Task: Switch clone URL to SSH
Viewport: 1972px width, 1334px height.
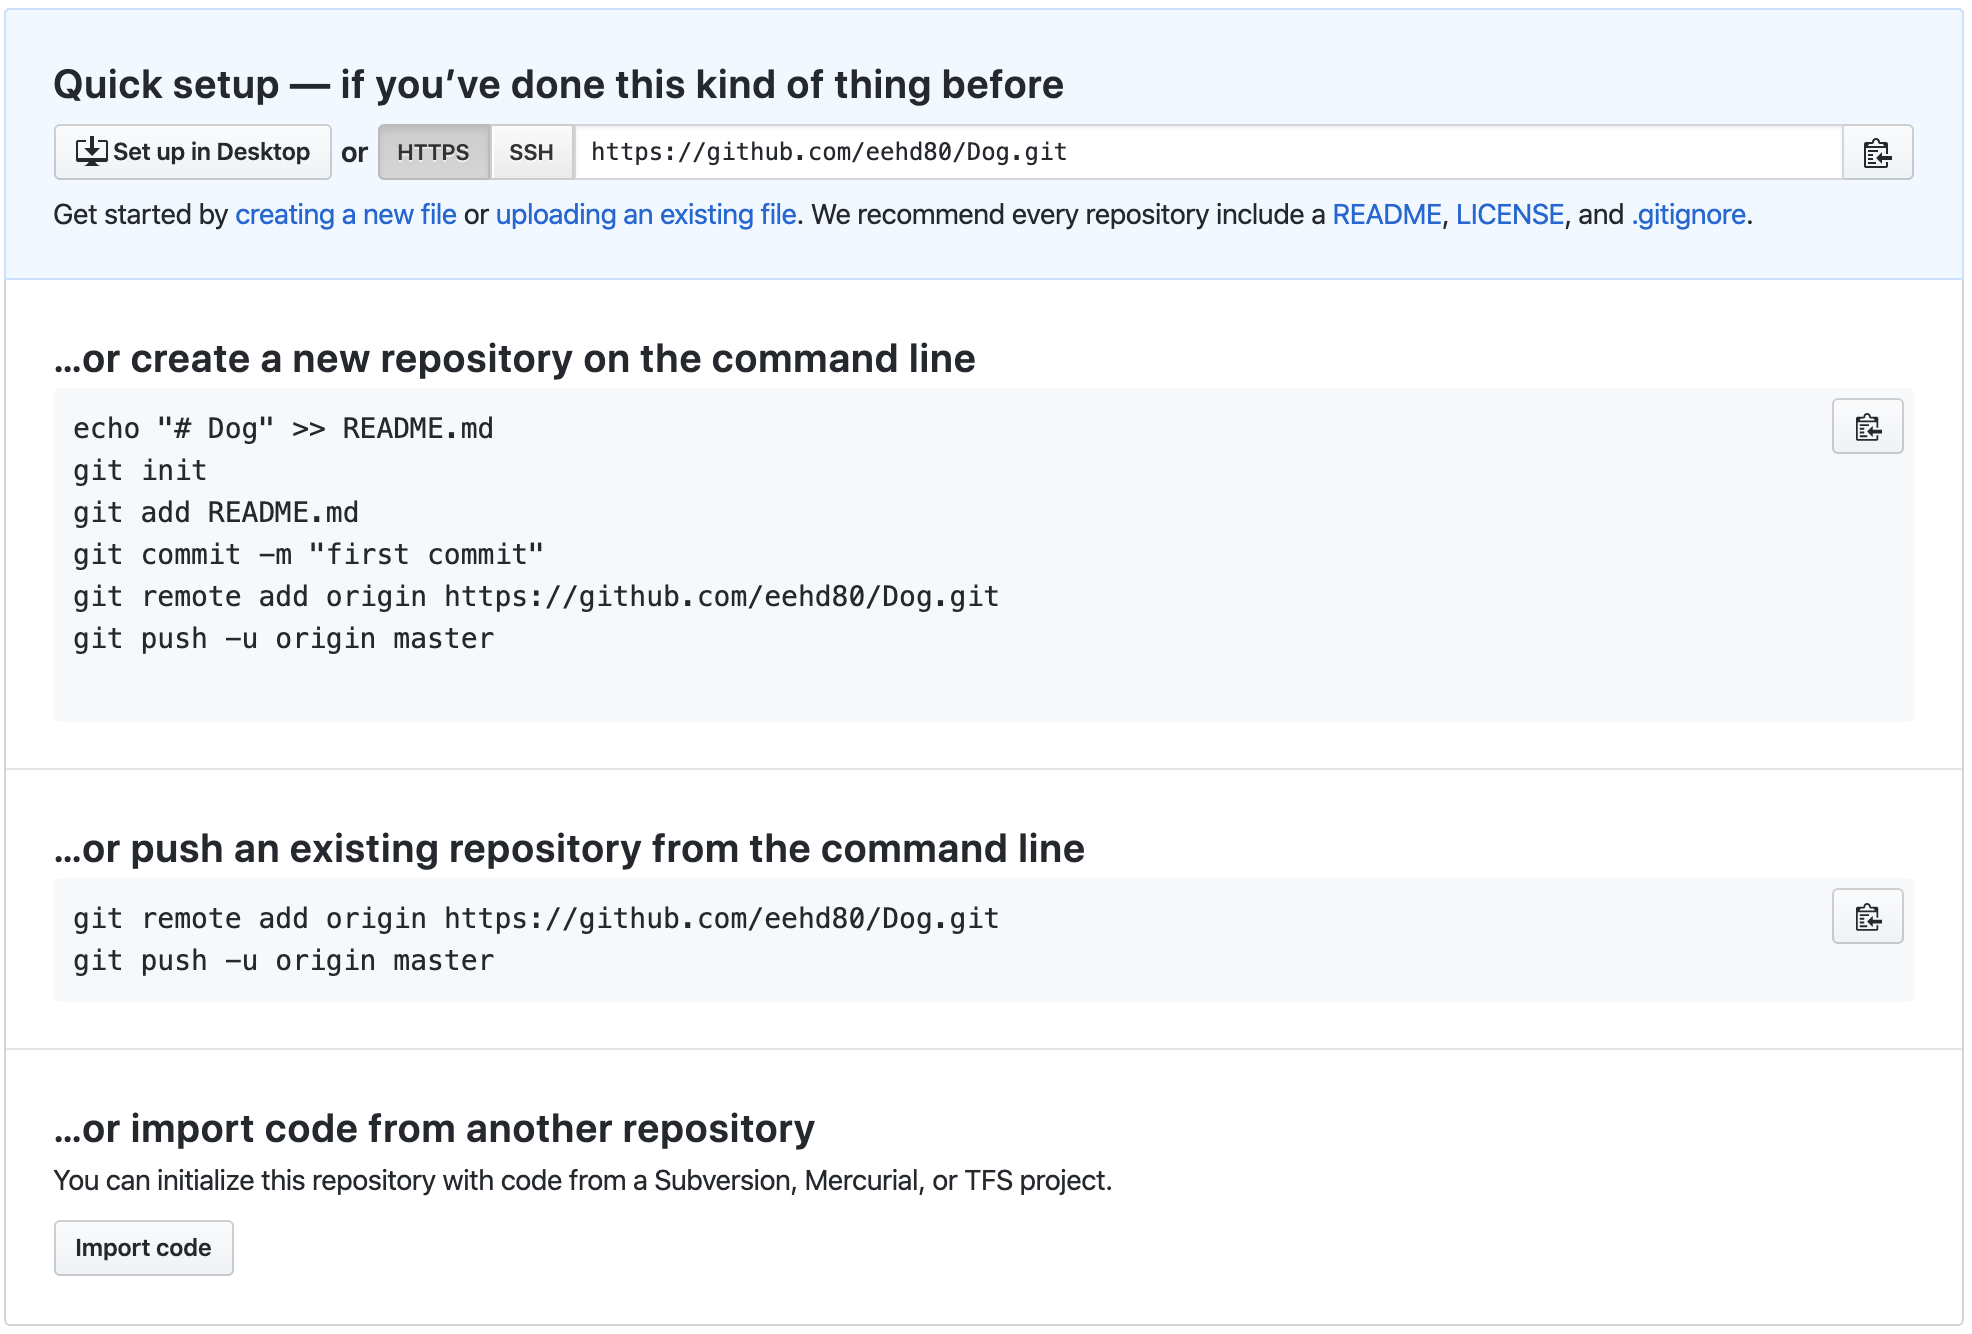Action: pos(531,152)
